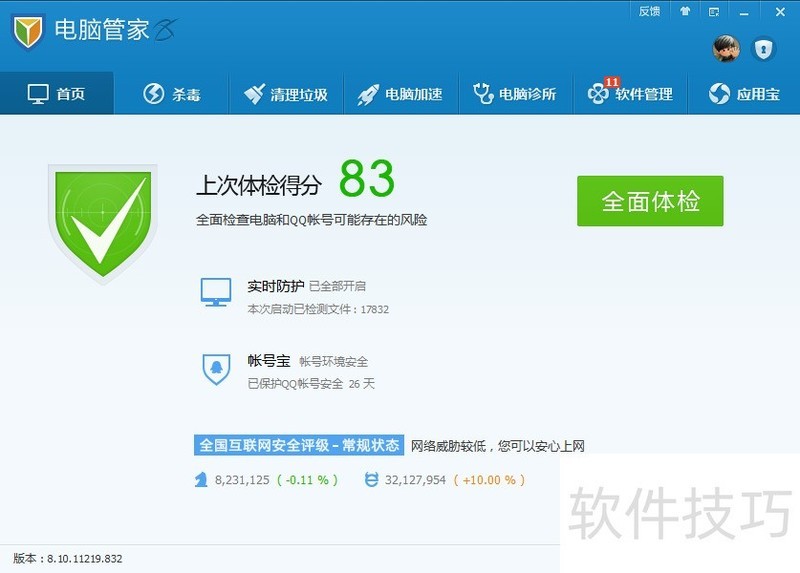Start the 全面体检 scan
The image size is (800, 573).
point(650,201)
